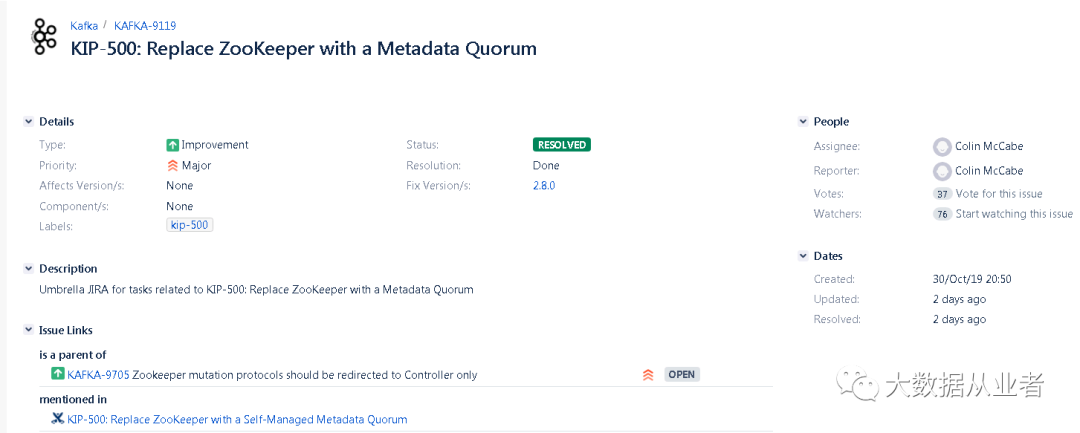This screenshot has height=433, width=1080.
Task: Open fix version 2.8.0 link
Action: point(544,186)
